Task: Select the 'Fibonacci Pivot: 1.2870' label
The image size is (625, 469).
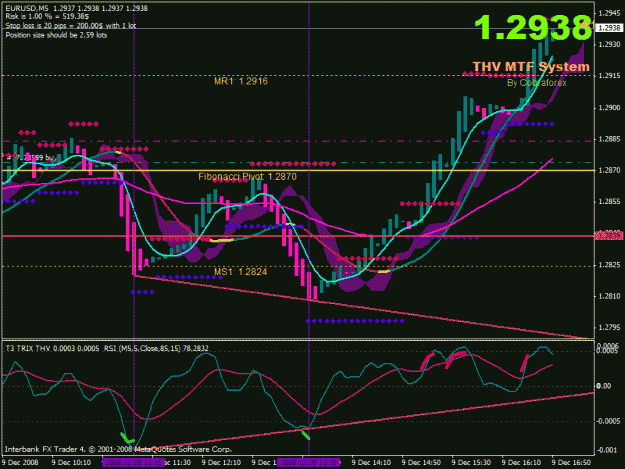Action: pyautogui.click(x=248, y=177)
